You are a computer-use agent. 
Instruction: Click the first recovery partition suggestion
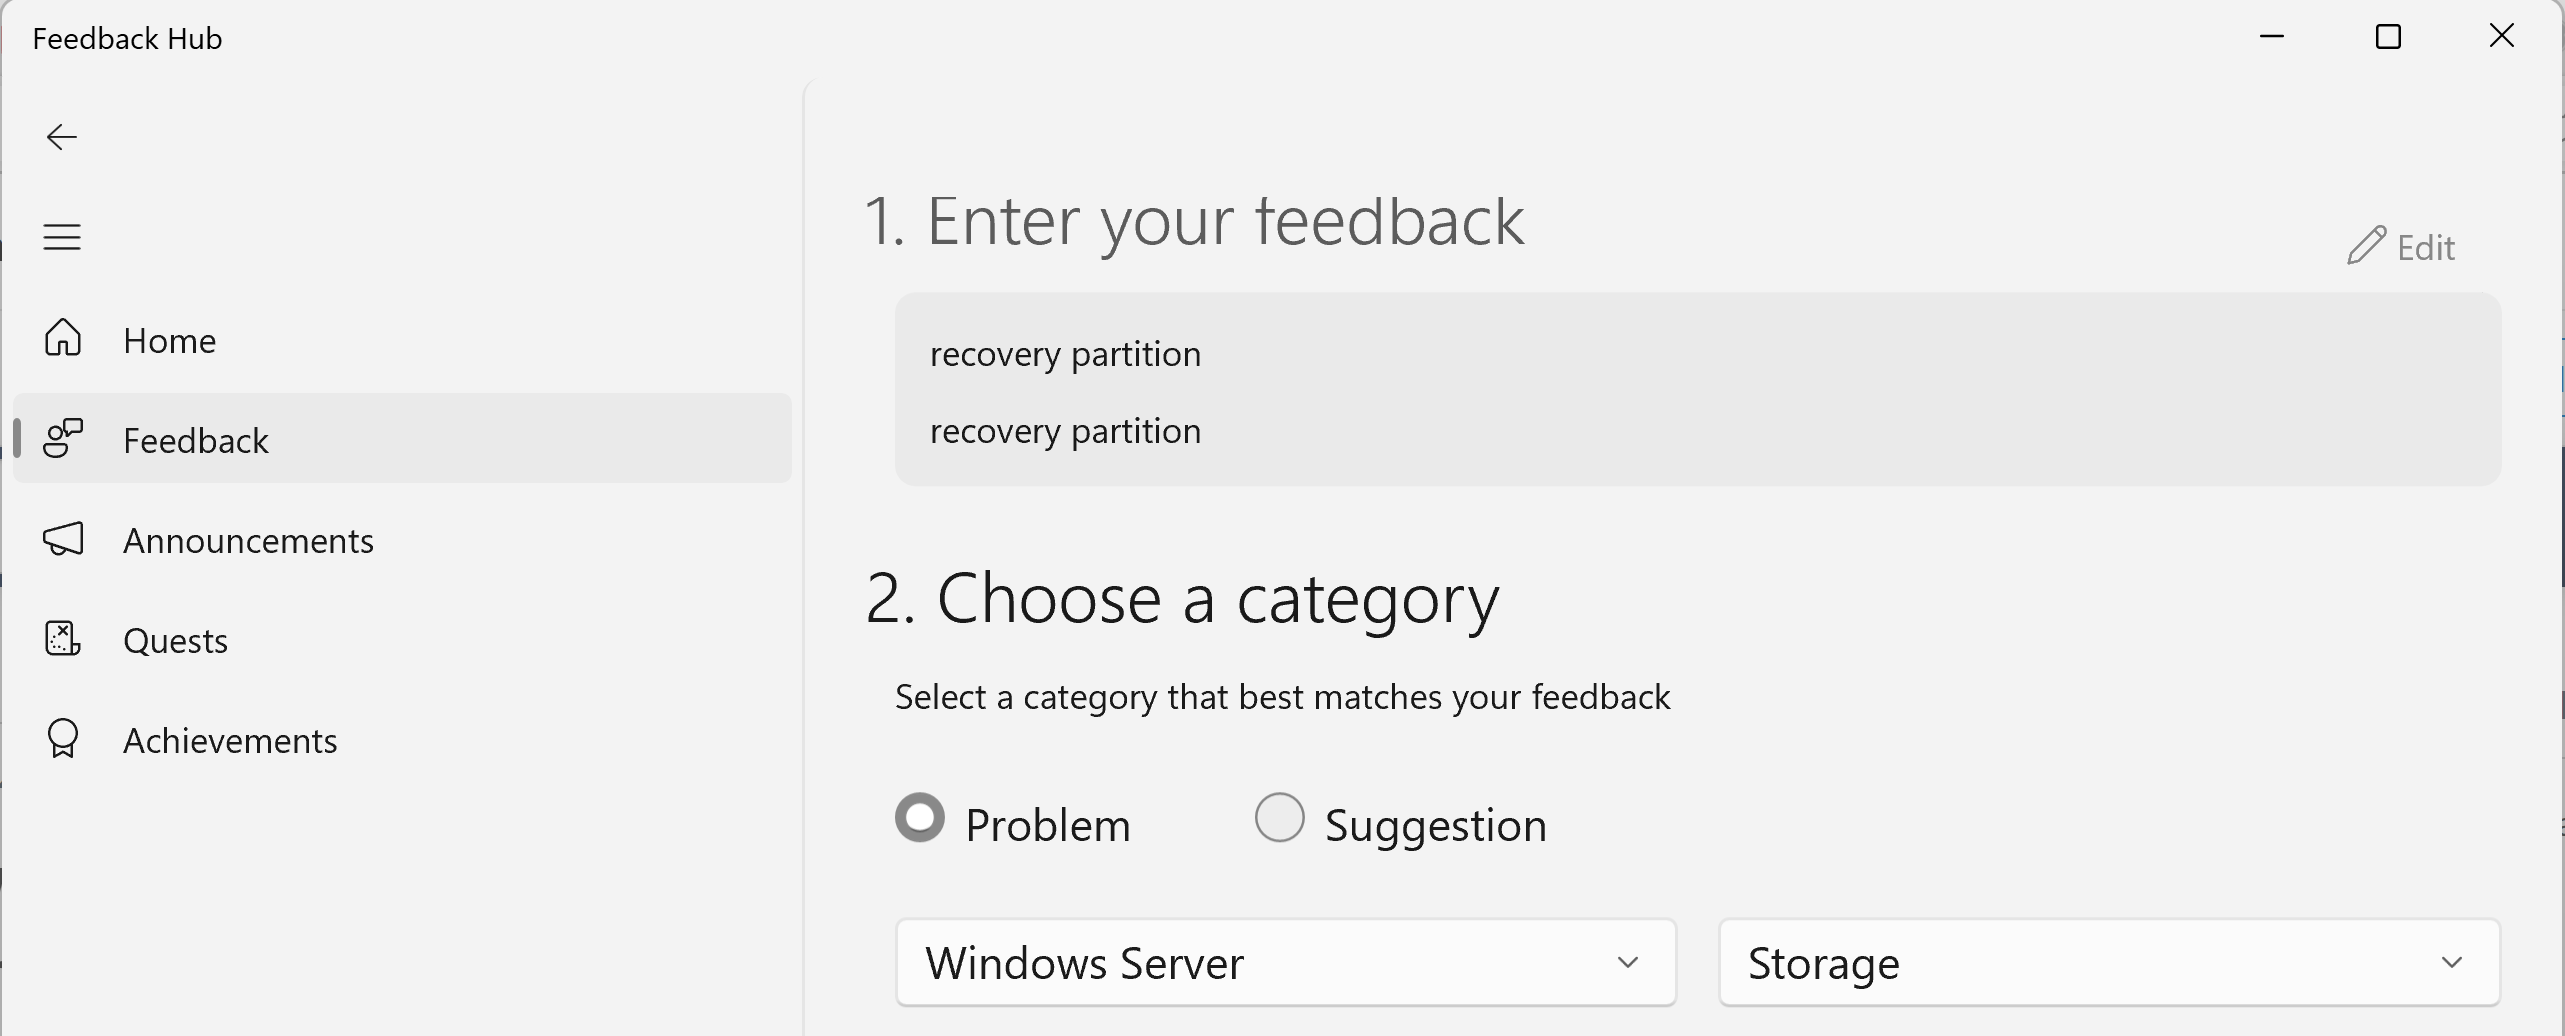[1065, 353]
